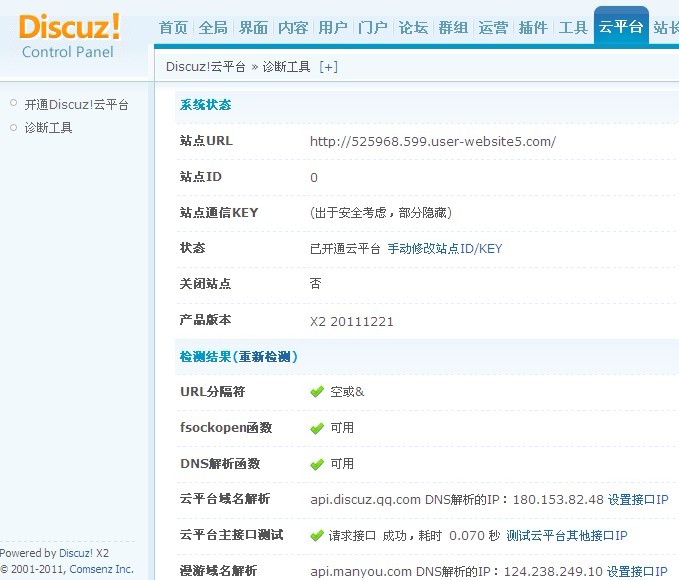
Task: Click the IP address 180.153.82.48 text
Action: 558,499
